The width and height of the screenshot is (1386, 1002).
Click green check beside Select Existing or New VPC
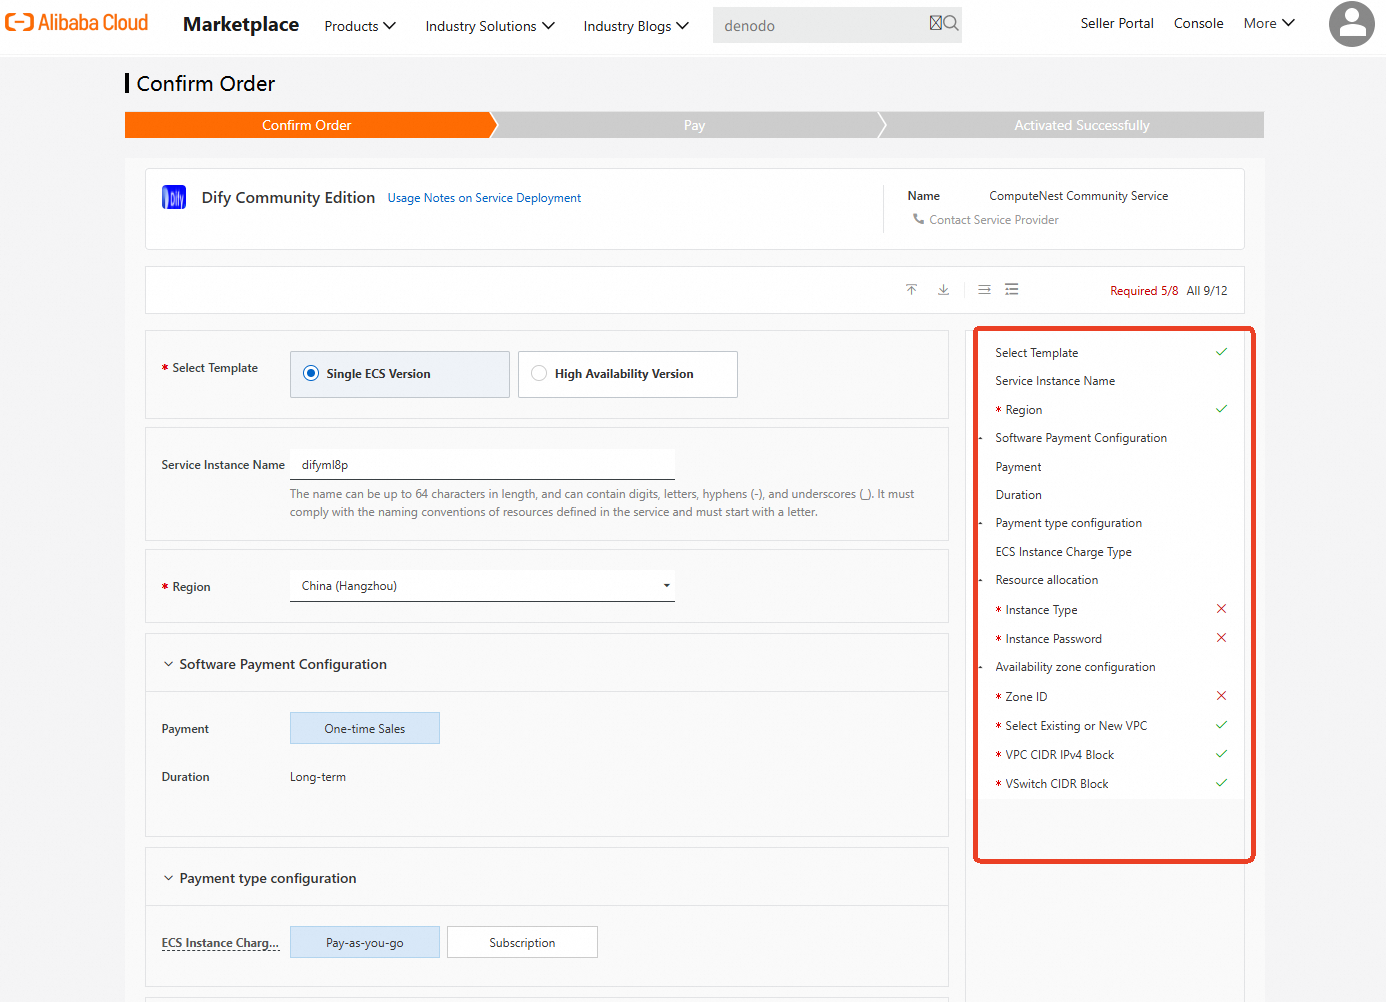coord(1221,725)
